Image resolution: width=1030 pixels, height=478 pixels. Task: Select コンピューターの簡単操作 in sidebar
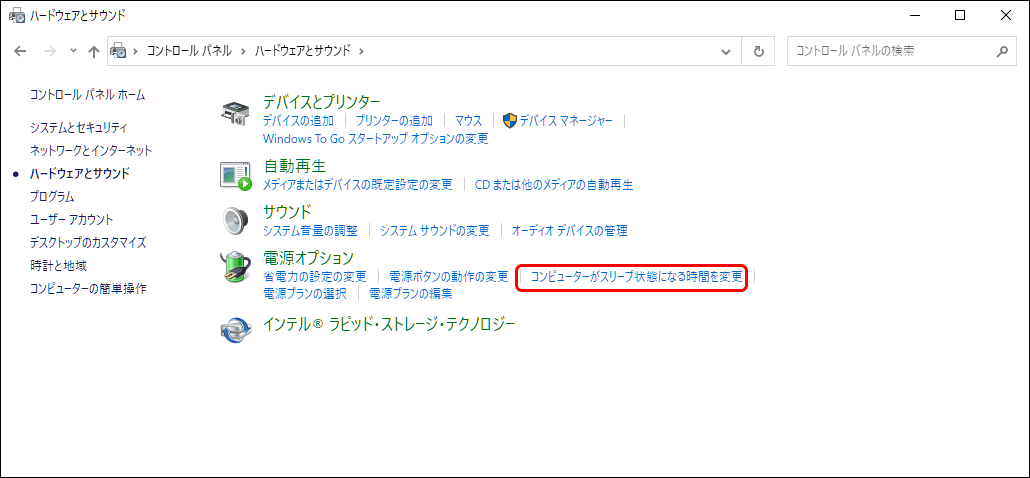pos(88,288)
